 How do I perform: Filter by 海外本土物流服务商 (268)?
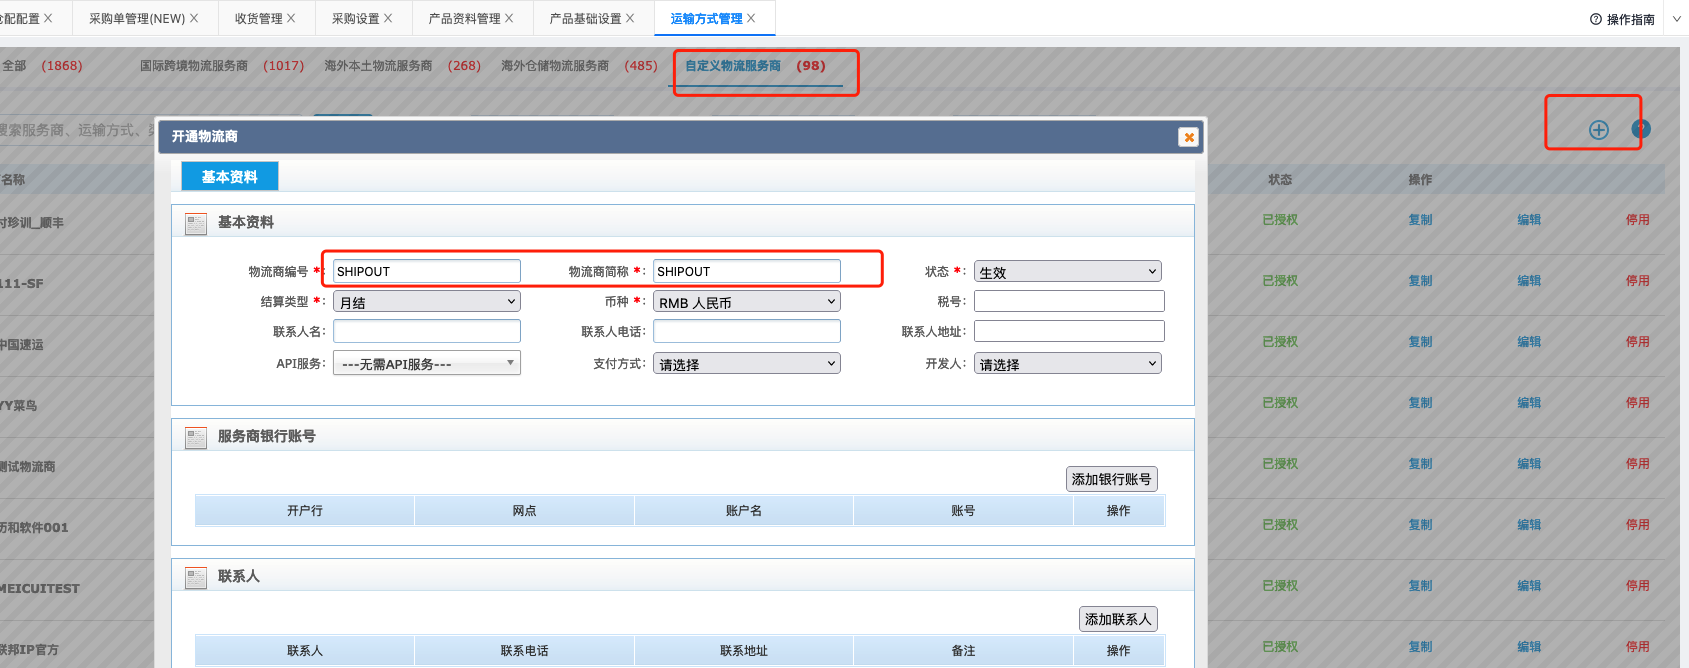click(x=402, y=66)
